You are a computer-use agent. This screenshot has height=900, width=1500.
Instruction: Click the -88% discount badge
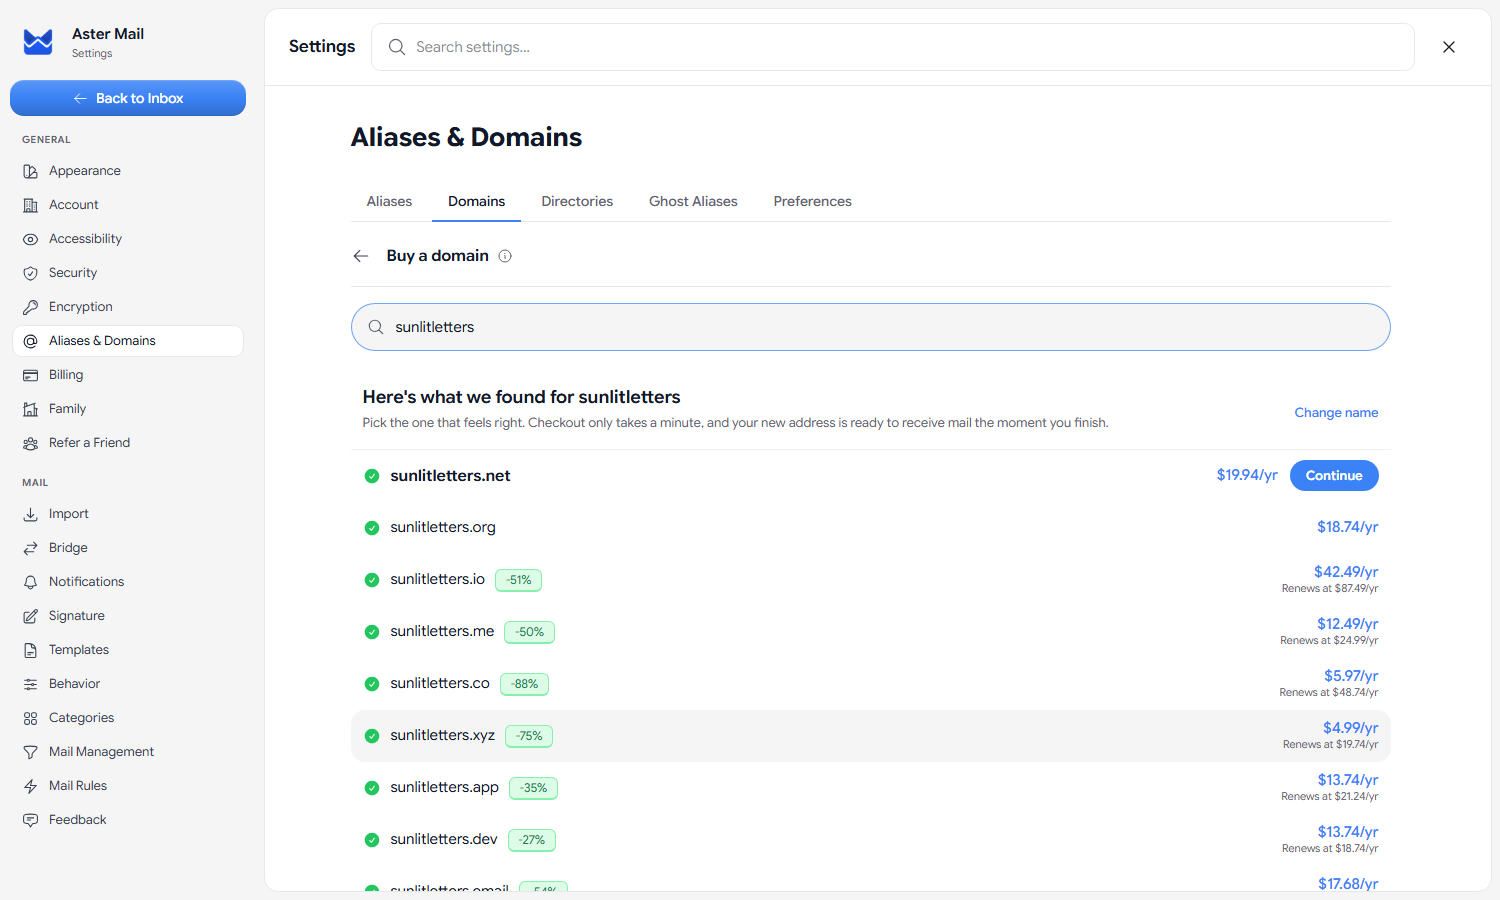coord(524,684)
